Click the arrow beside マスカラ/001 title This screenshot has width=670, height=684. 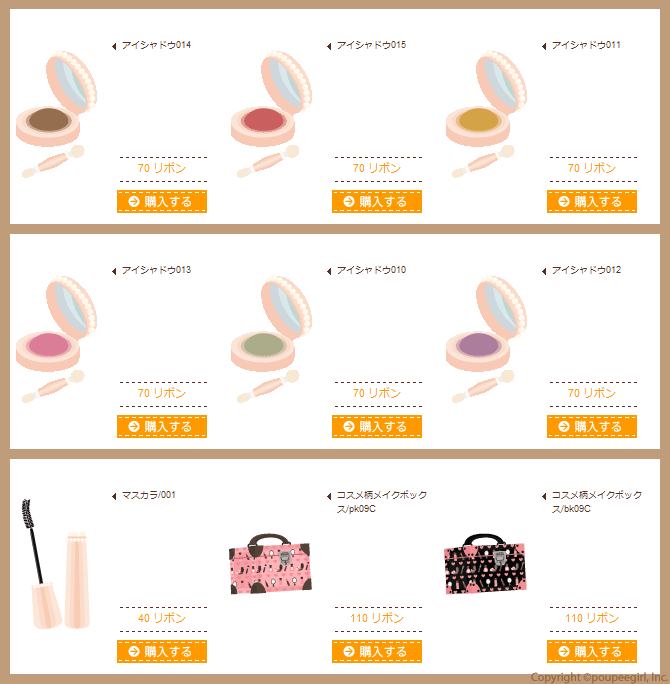tap(114, 496)
